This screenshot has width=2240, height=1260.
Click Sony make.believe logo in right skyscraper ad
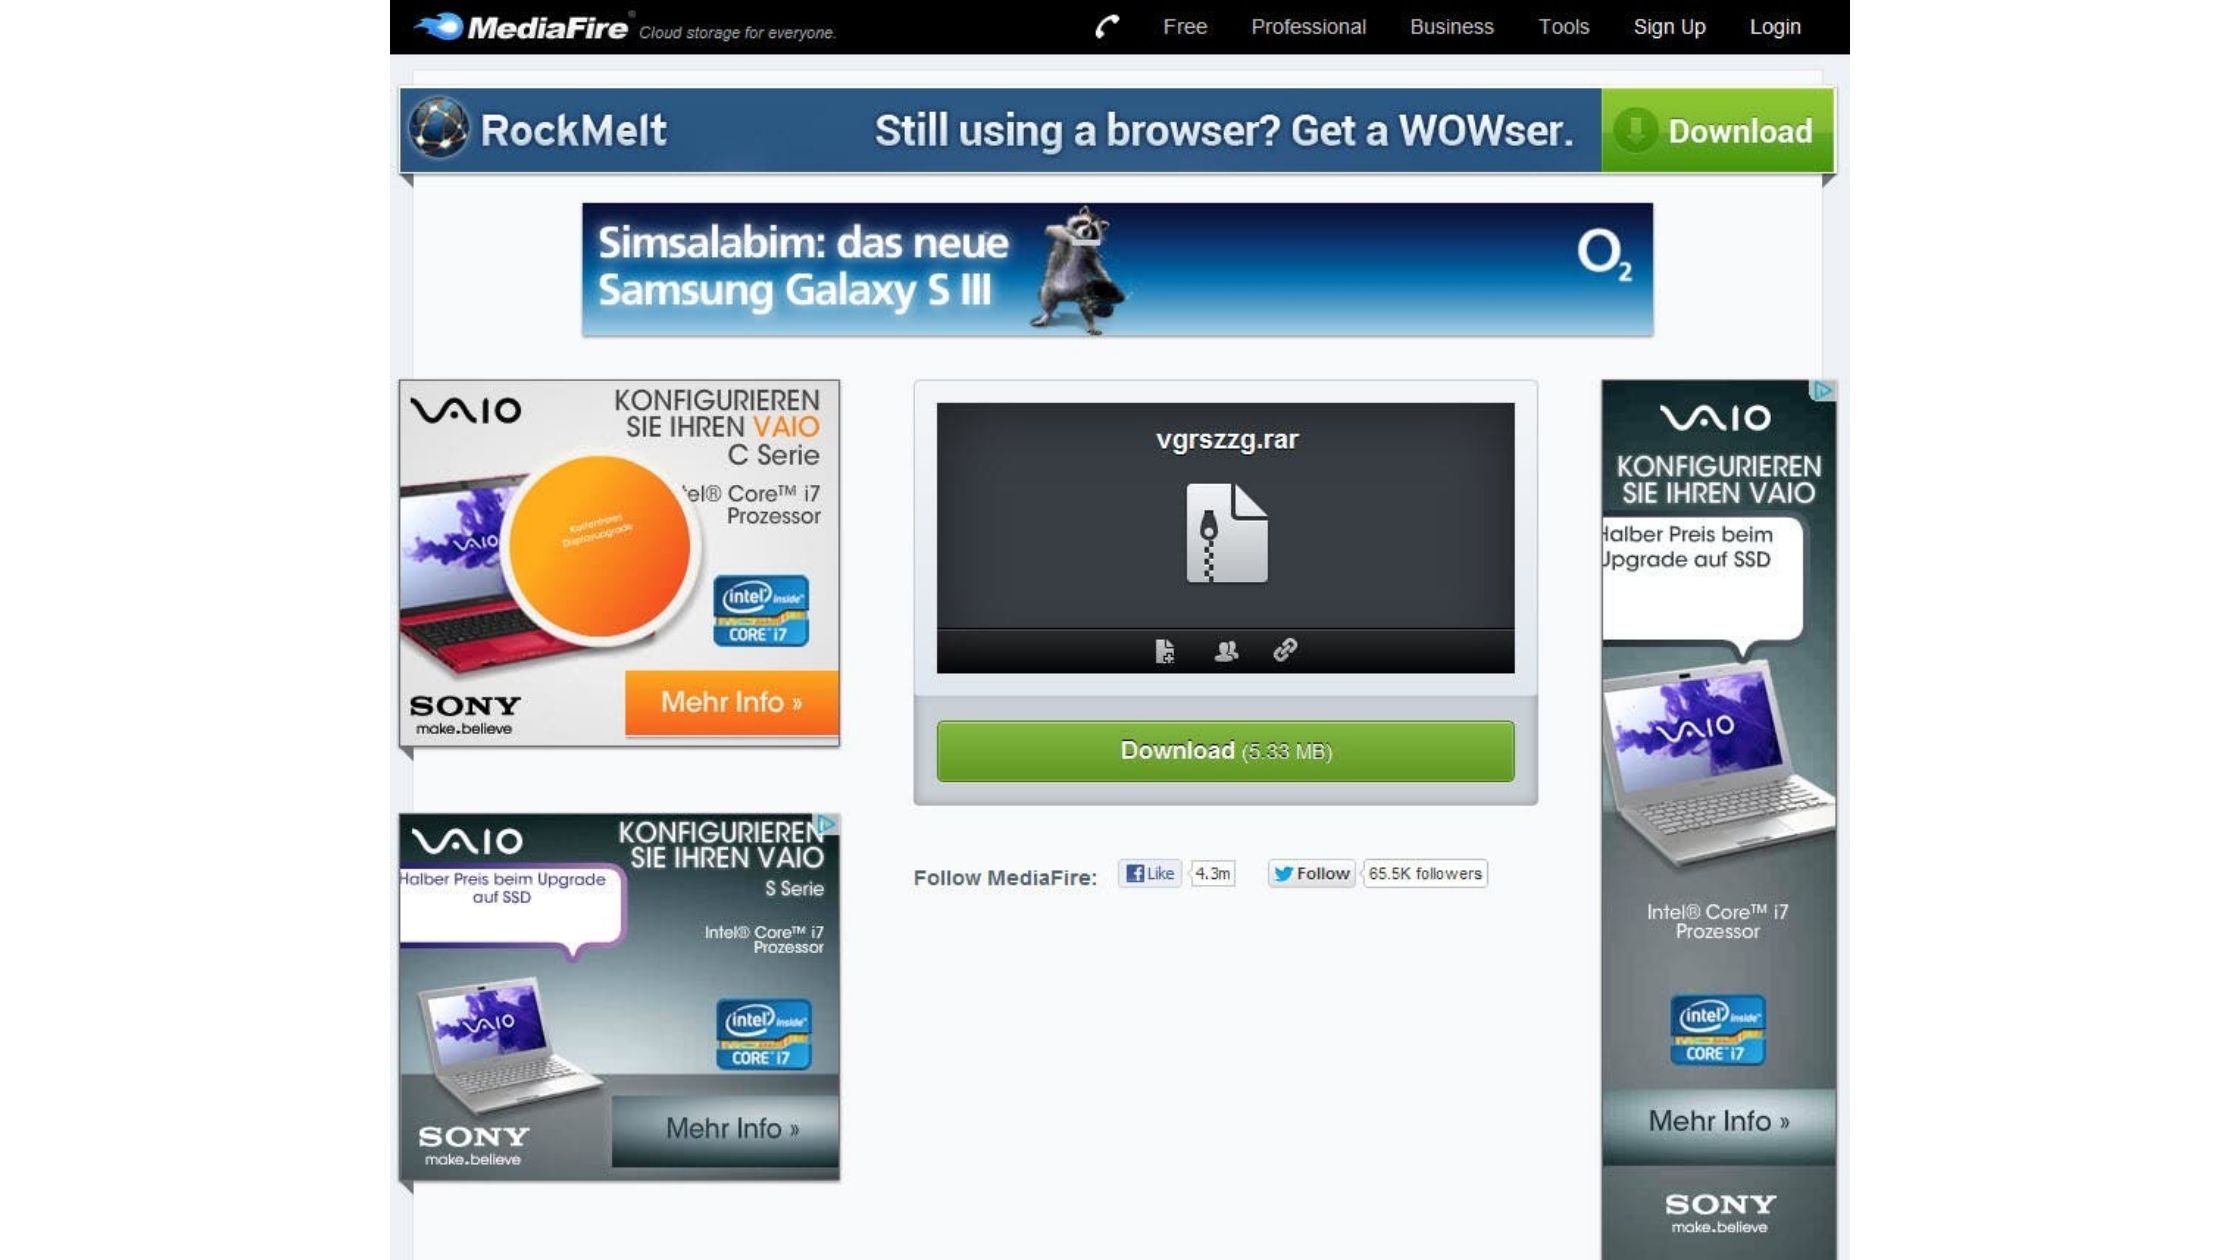click(1719, 1212)
